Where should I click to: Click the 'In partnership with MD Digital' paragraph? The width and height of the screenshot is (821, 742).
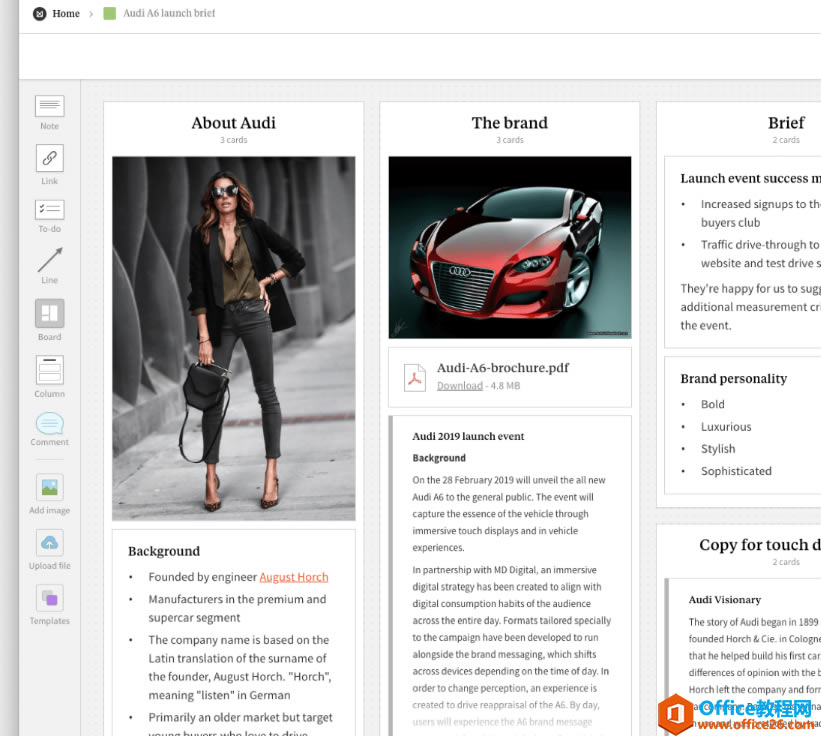512,646
